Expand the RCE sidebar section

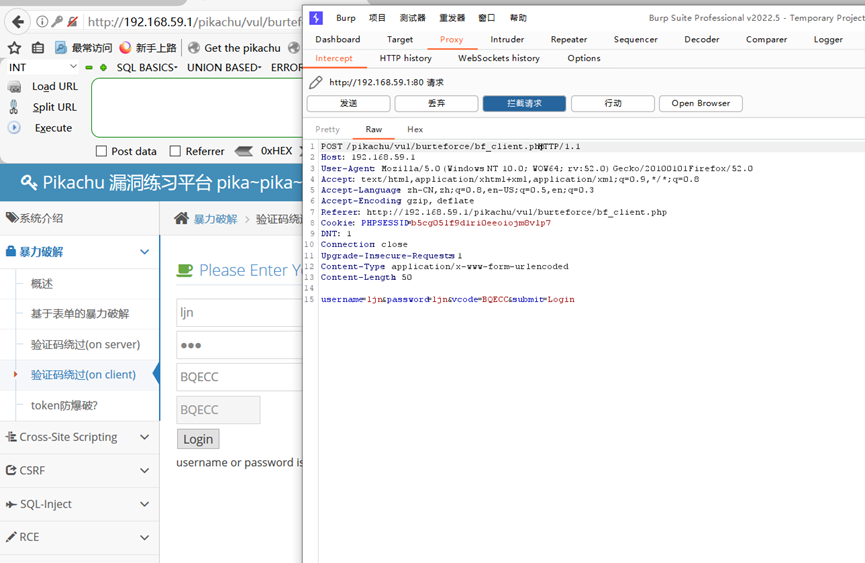[x=80, y=537]
